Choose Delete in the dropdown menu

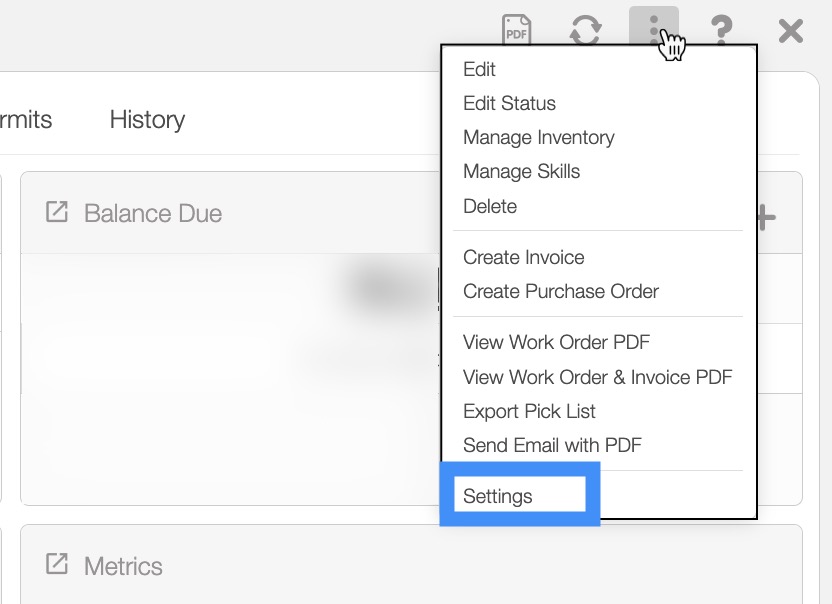[490, 207]
